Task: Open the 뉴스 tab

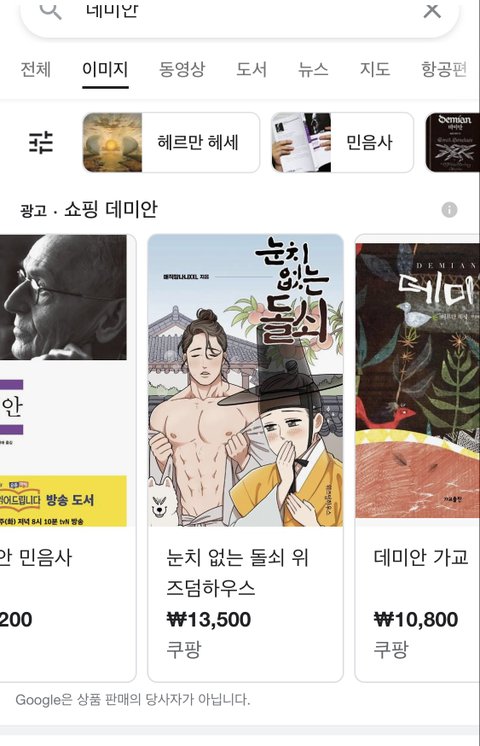Action: coord(313,69)
